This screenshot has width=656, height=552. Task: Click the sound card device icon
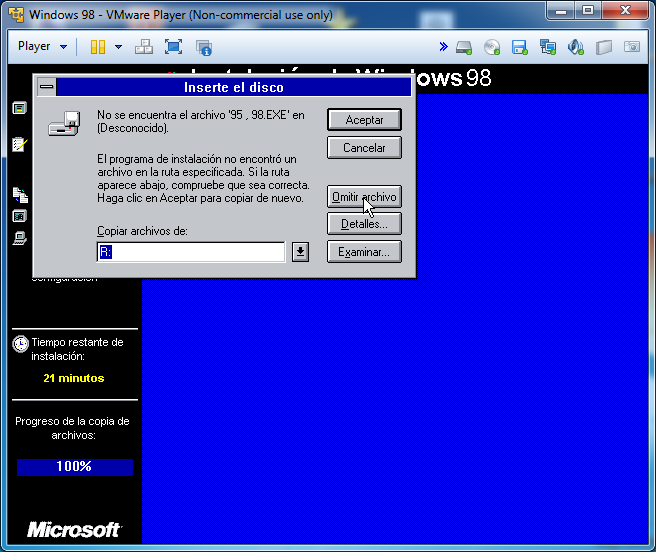click(x=575, y=47)
